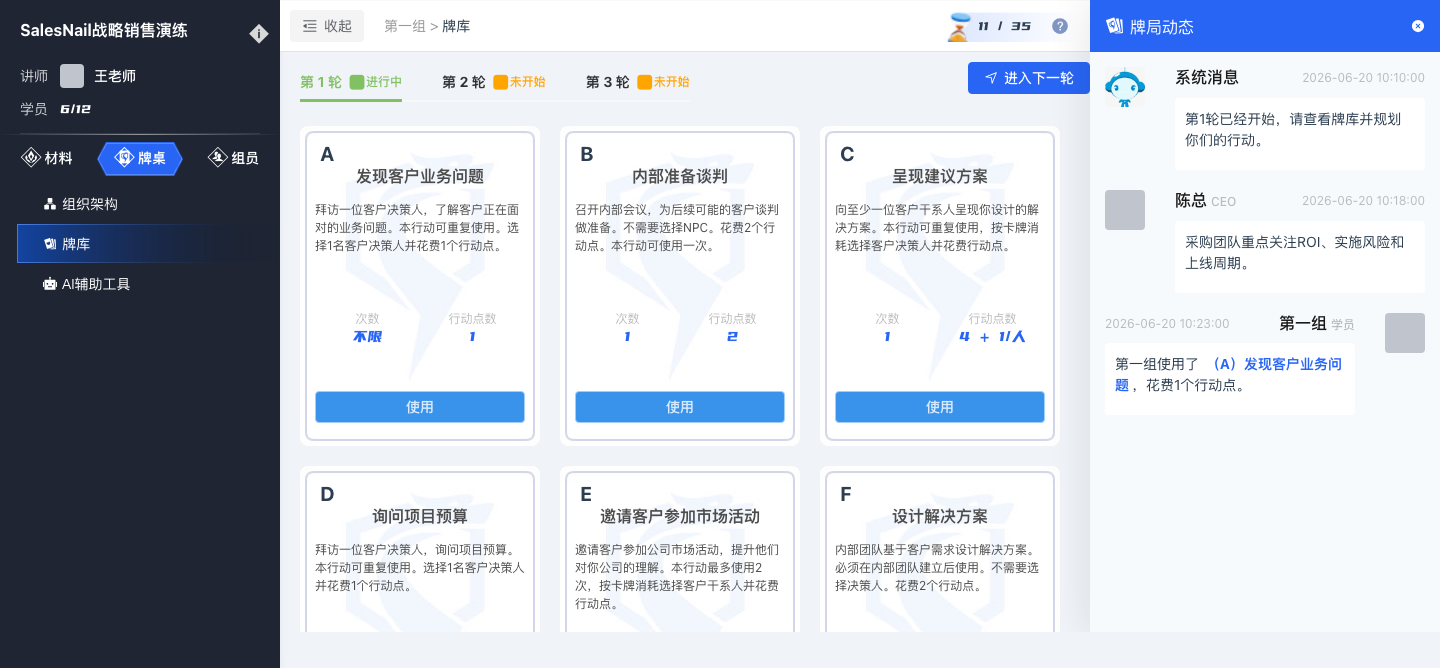Click the 牌局动态 panel cards icon

(1115, 26)
